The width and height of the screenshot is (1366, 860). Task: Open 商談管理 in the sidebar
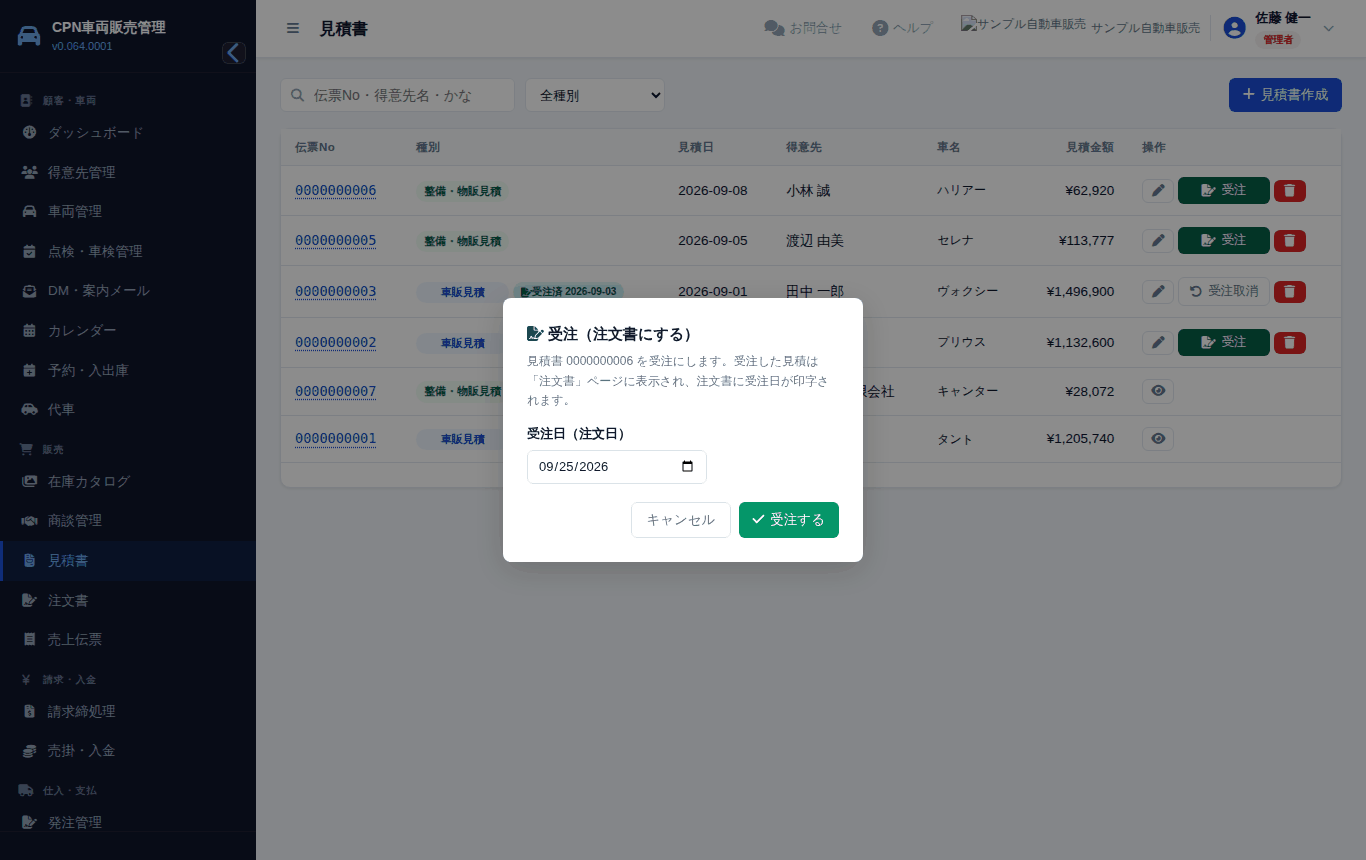128,521
